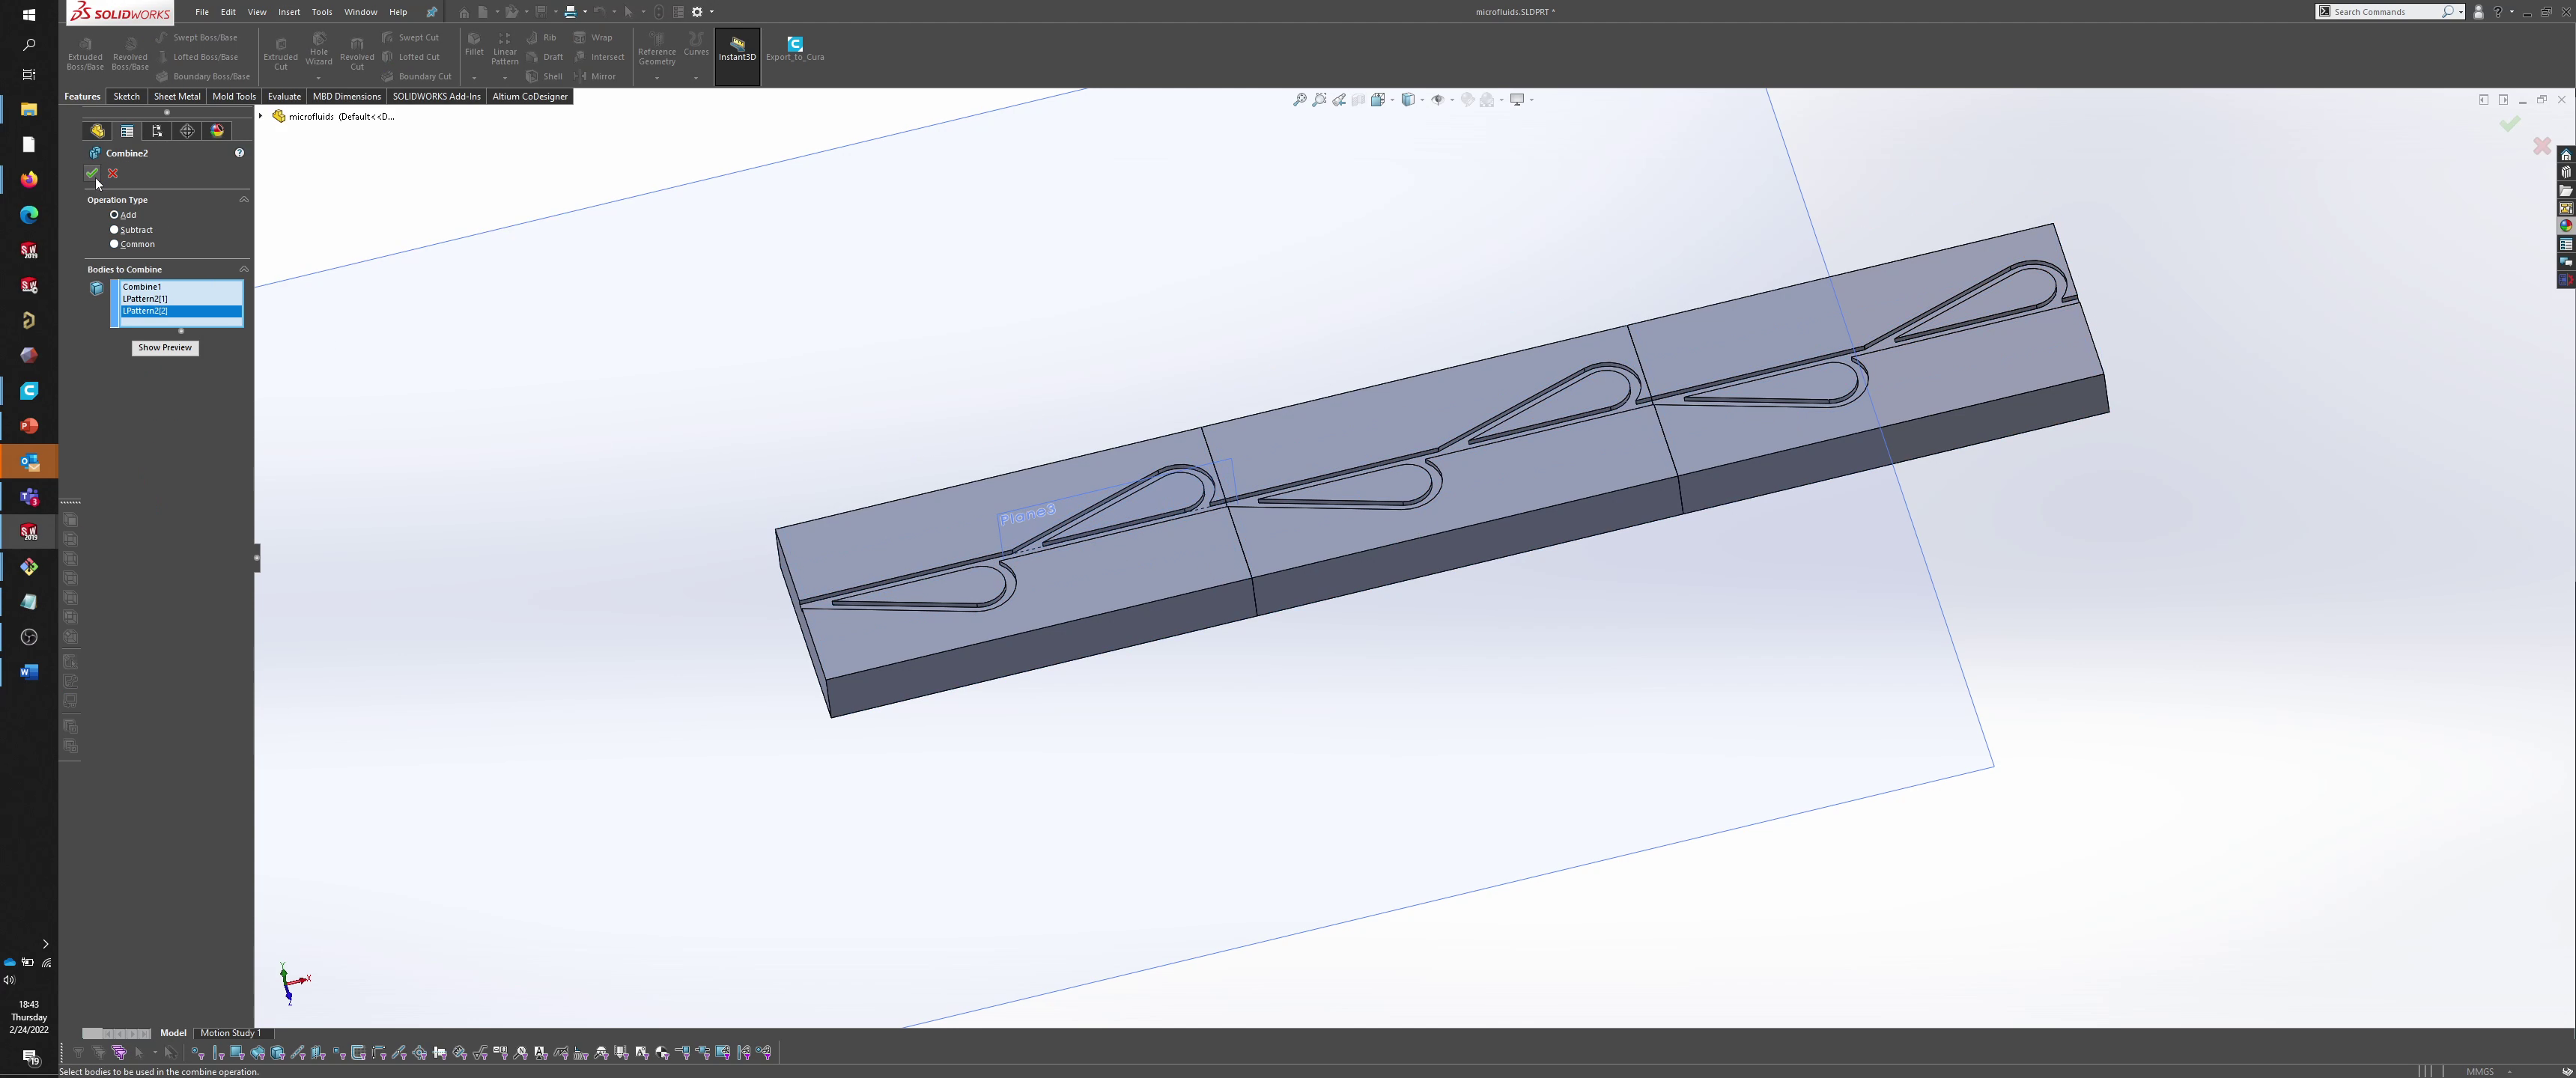Viewport: 2576px width, 1078px height.
Task: Open Combine2 help question mark
Action: tap(239, 153)
